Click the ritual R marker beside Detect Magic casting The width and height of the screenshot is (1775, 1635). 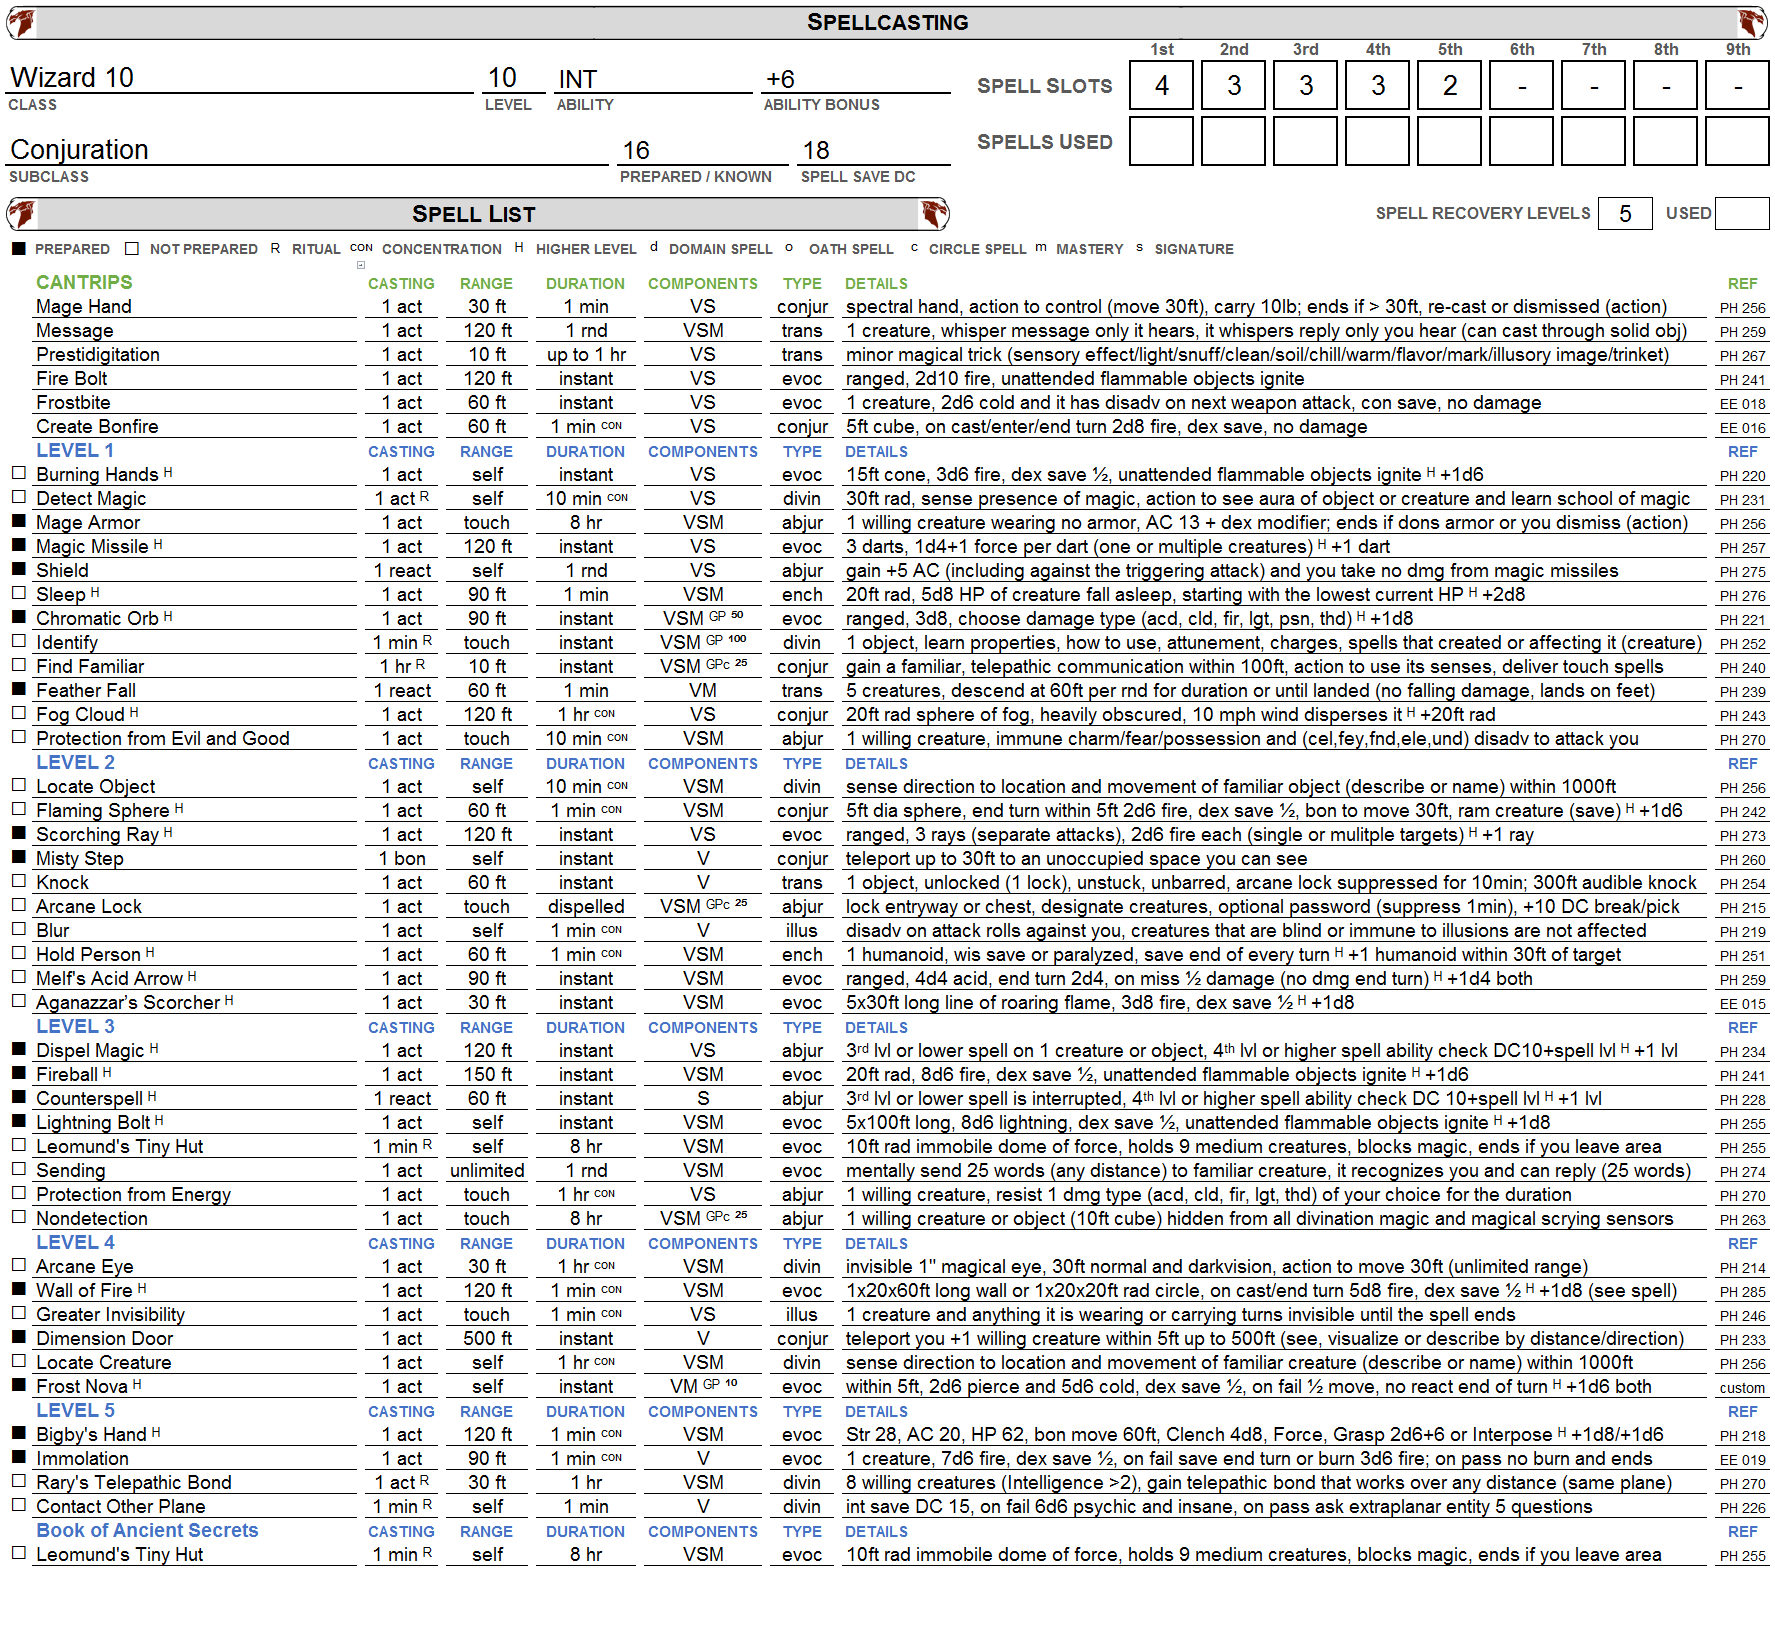tap(424, 496)
